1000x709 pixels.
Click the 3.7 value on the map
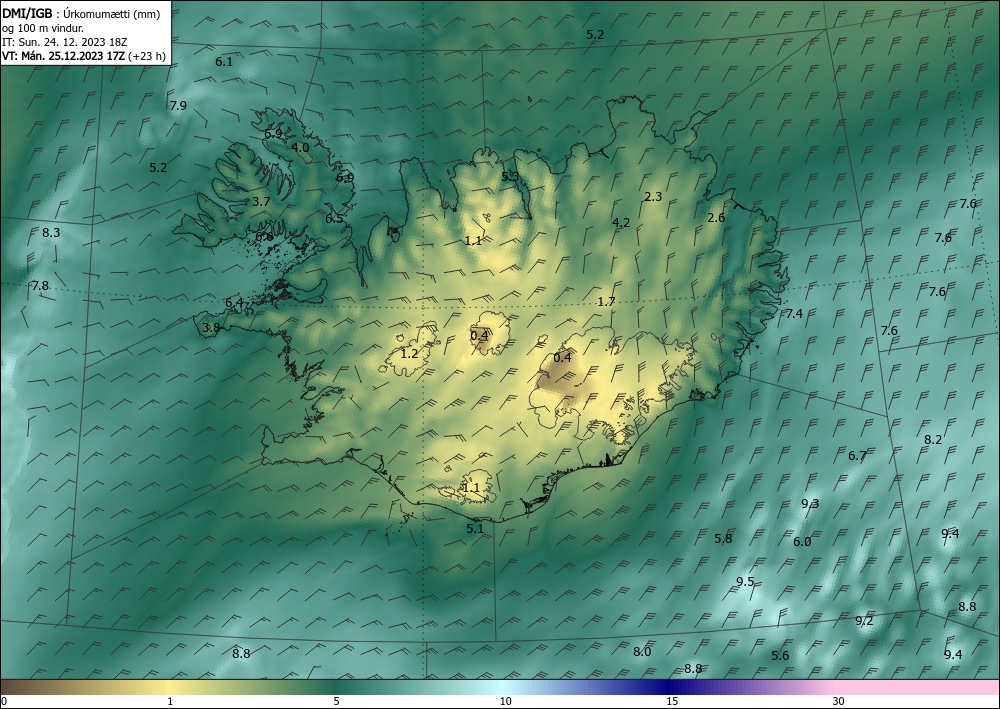point(261,201)
